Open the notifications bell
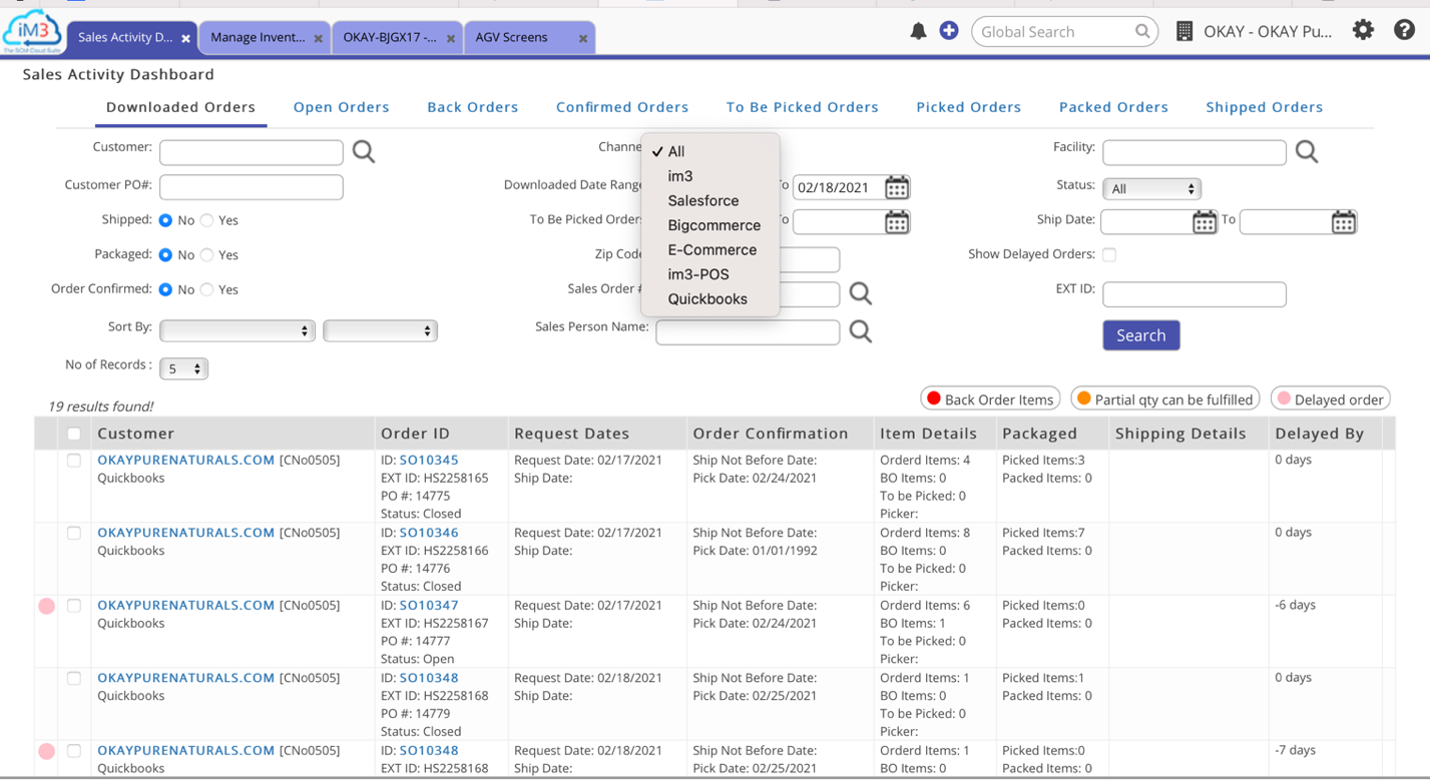The height and width of the screenshot is (782, 1430). click(918, 32)
